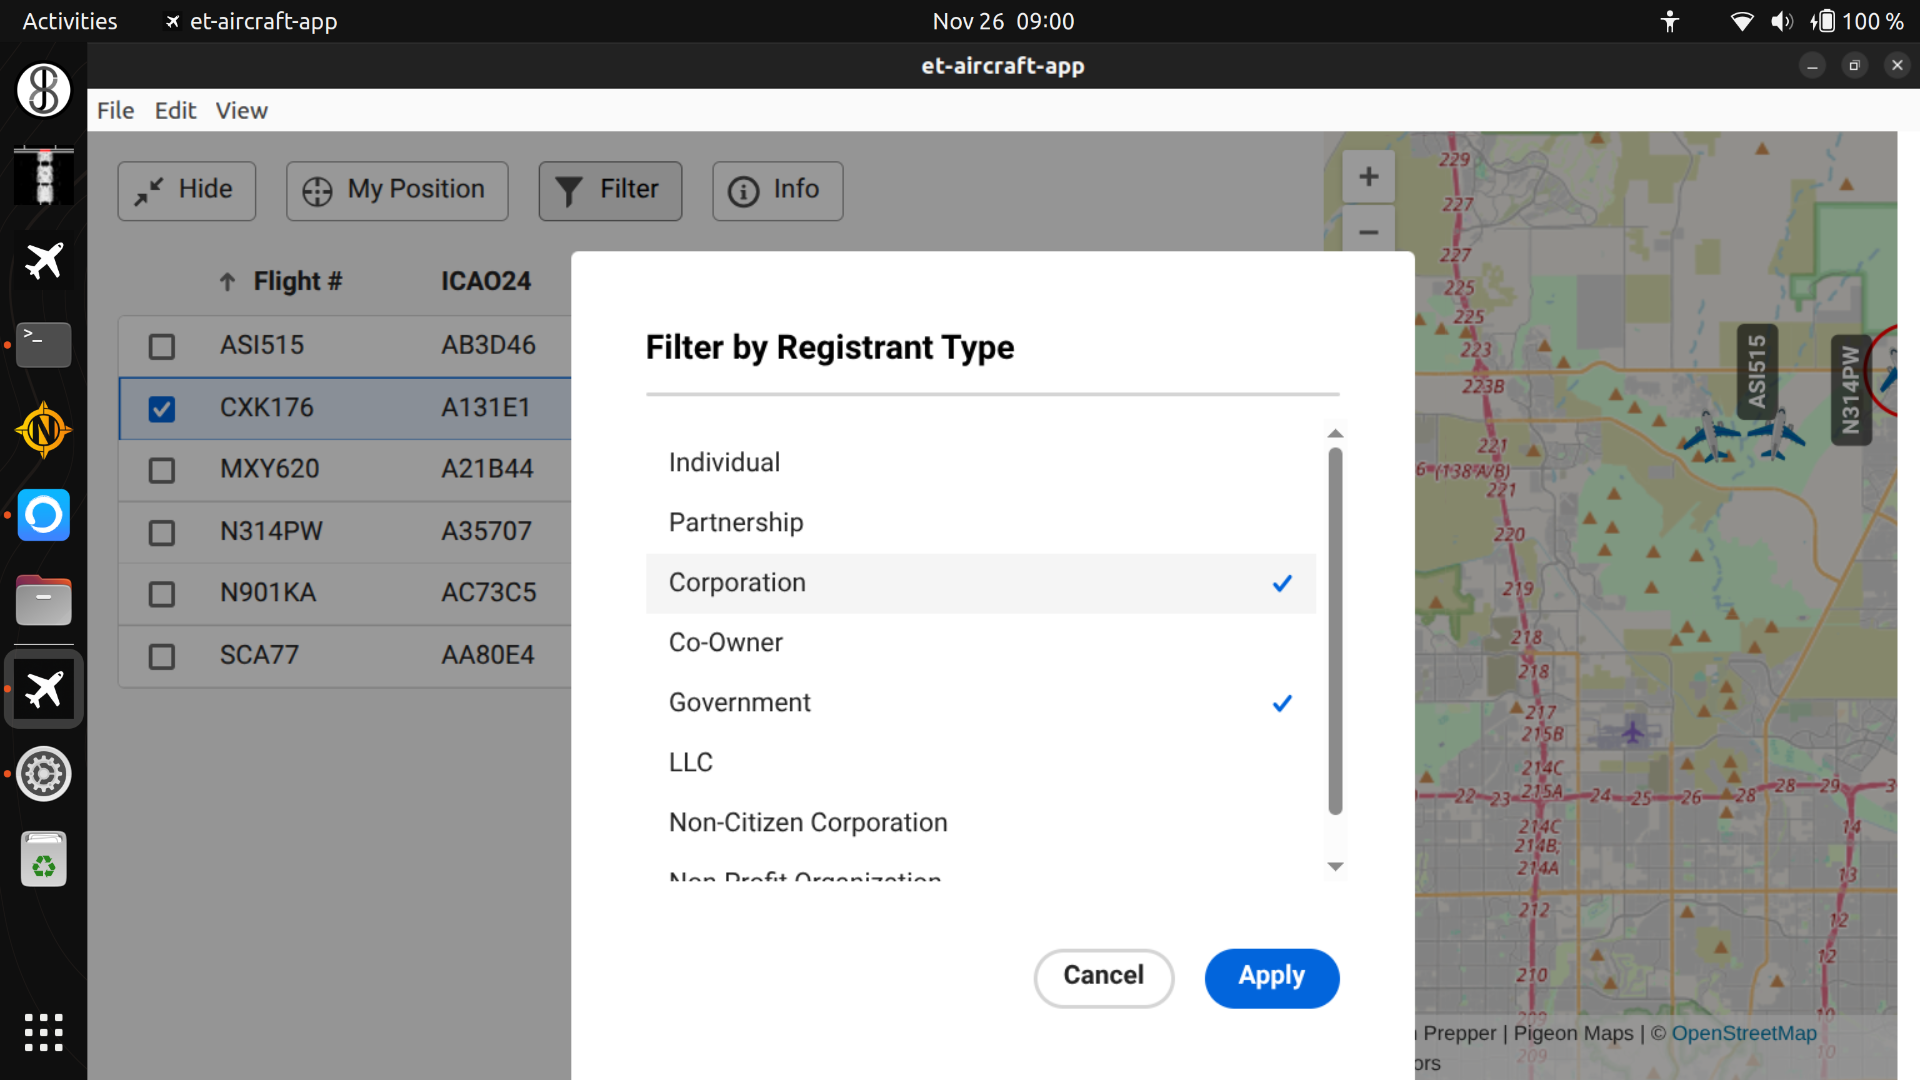The height and width of the screenshot is (1080, 1920).
Task: Click the map zoom in plus button
Action: 1368,177
